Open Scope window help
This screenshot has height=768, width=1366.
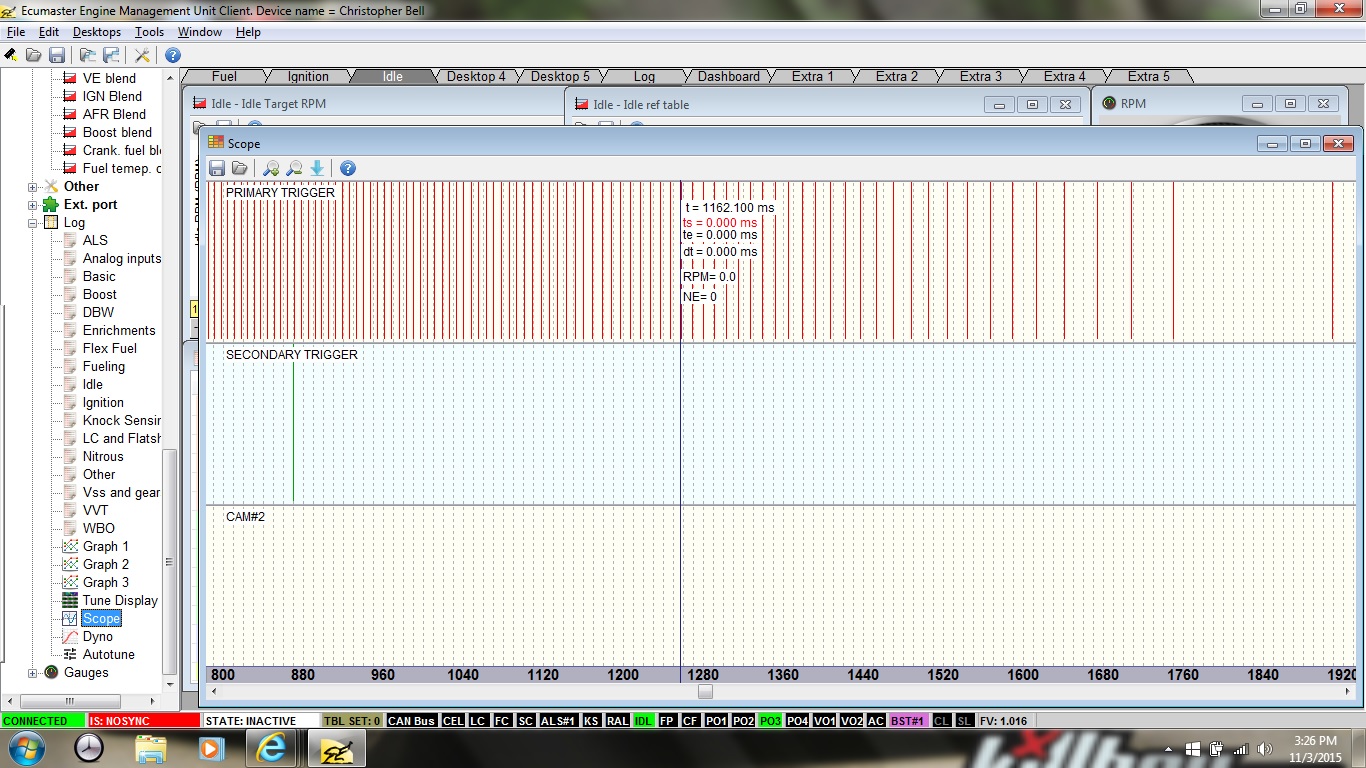[348, 168]
